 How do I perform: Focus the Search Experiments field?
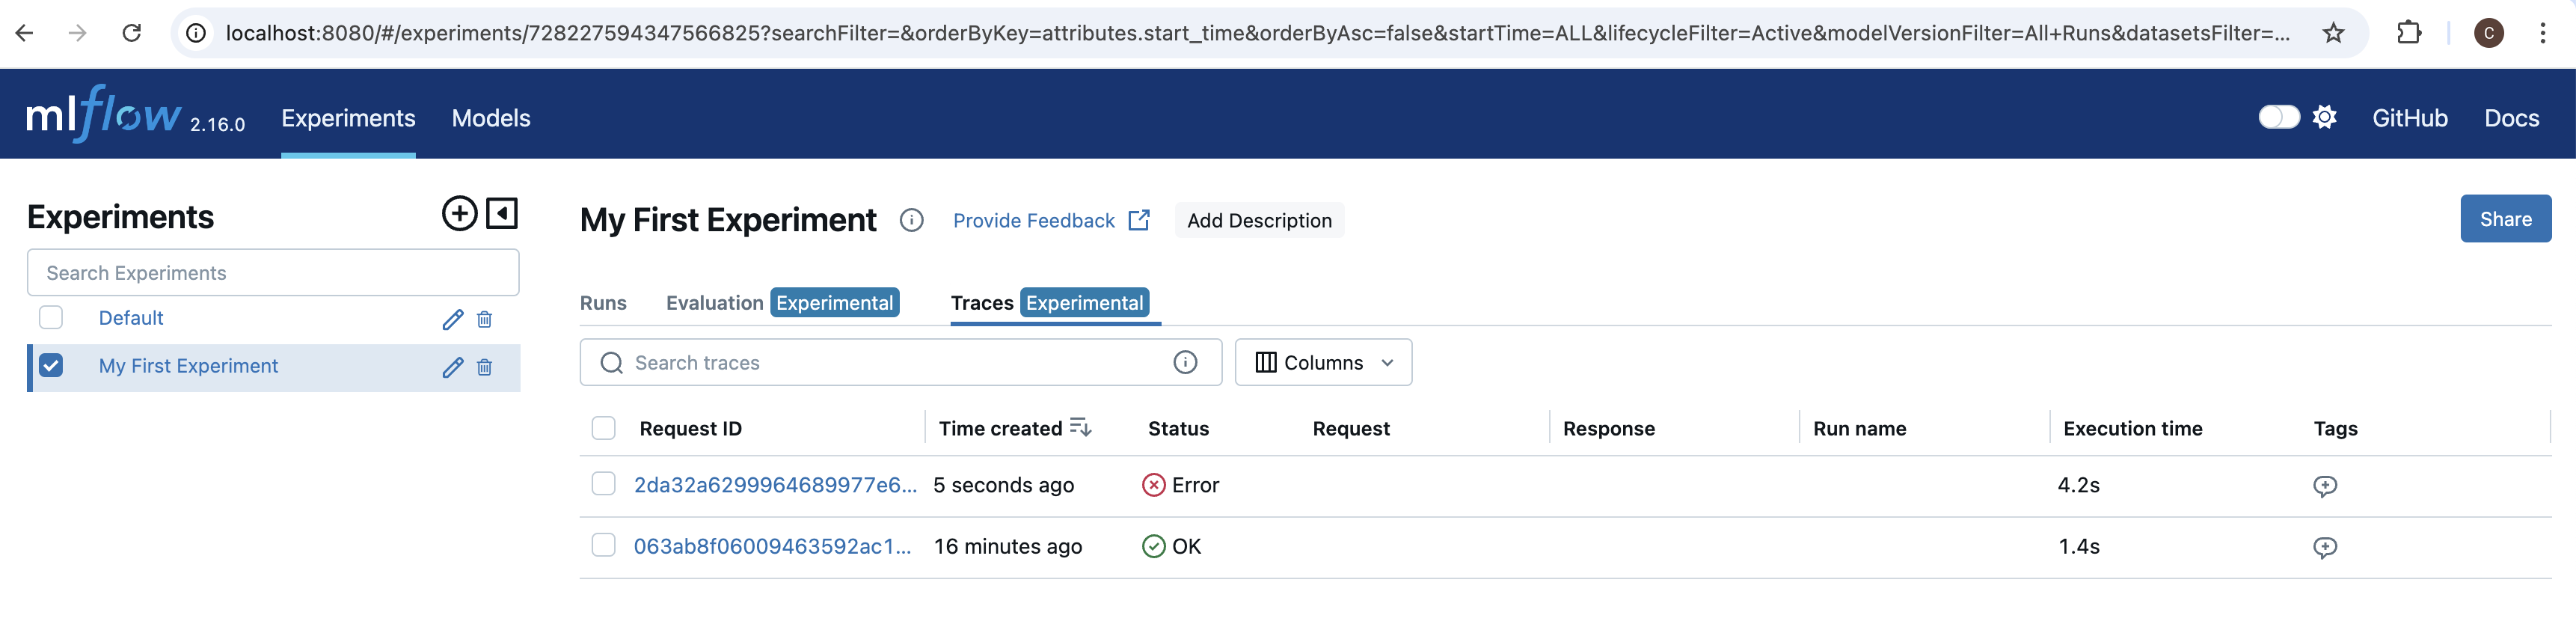[273, 272]
